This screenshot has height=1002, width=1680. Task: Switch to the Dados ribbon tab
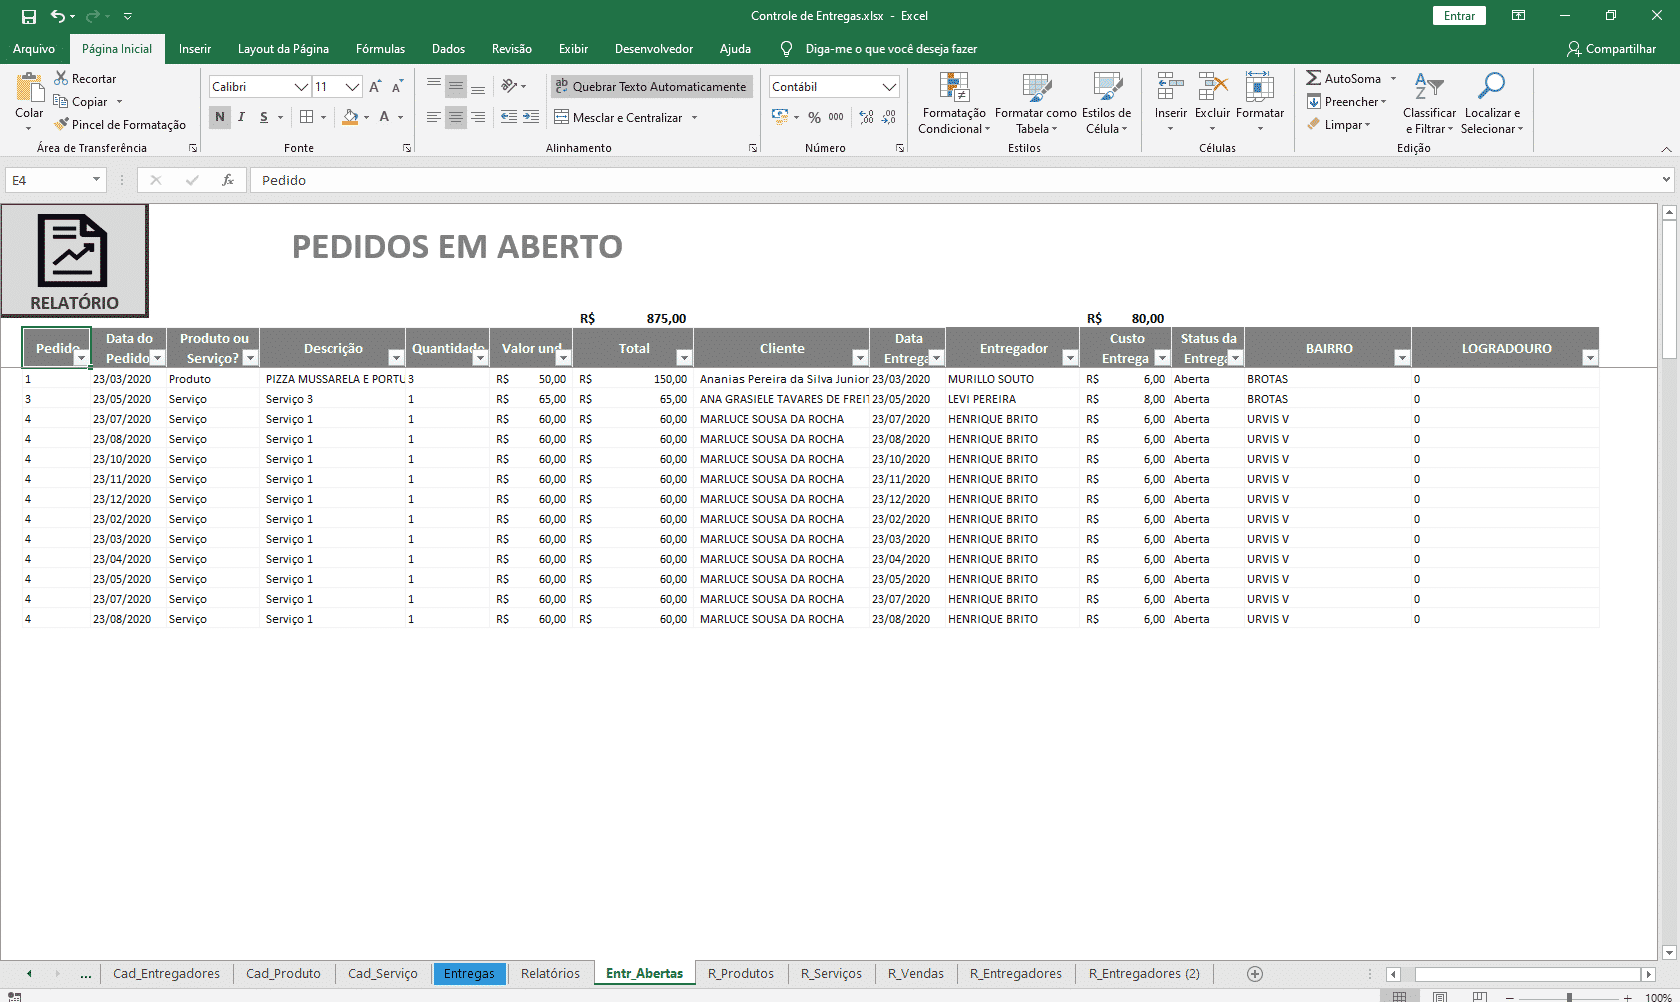click(x=448, y=49)
